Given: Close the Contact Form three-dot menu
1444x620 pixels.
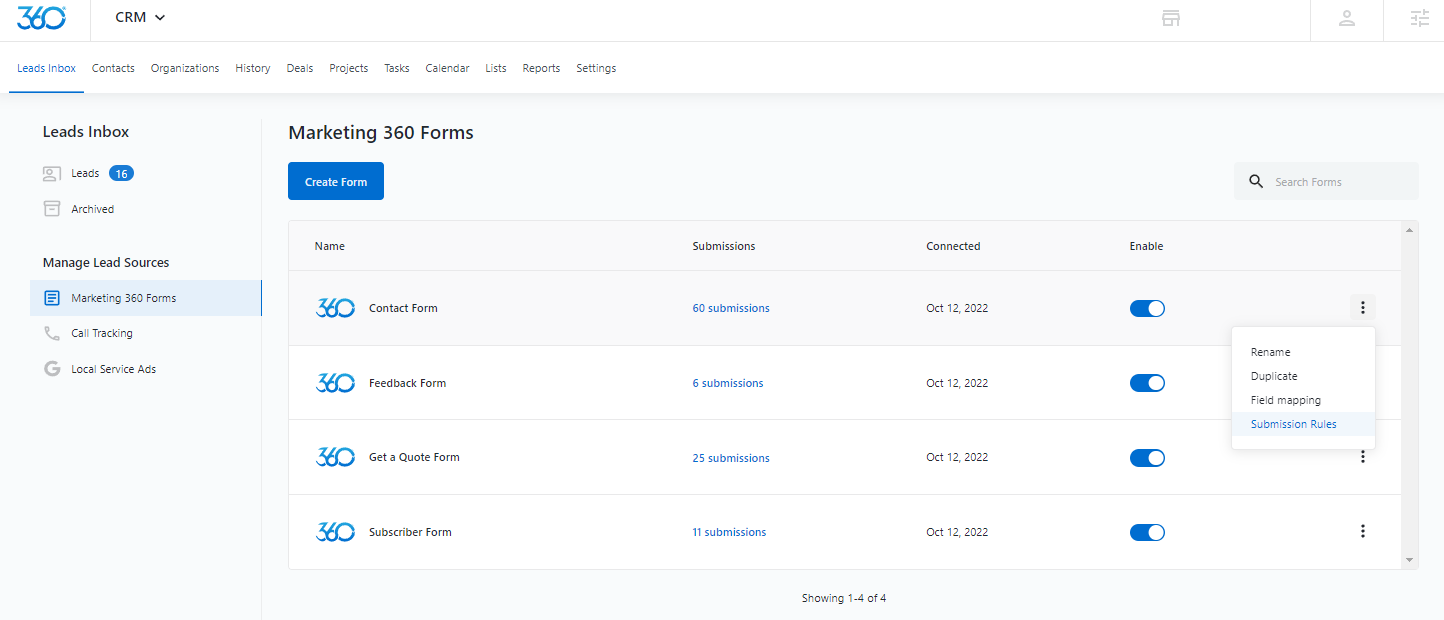Looking at the screenshot, I should point(1362,308).
